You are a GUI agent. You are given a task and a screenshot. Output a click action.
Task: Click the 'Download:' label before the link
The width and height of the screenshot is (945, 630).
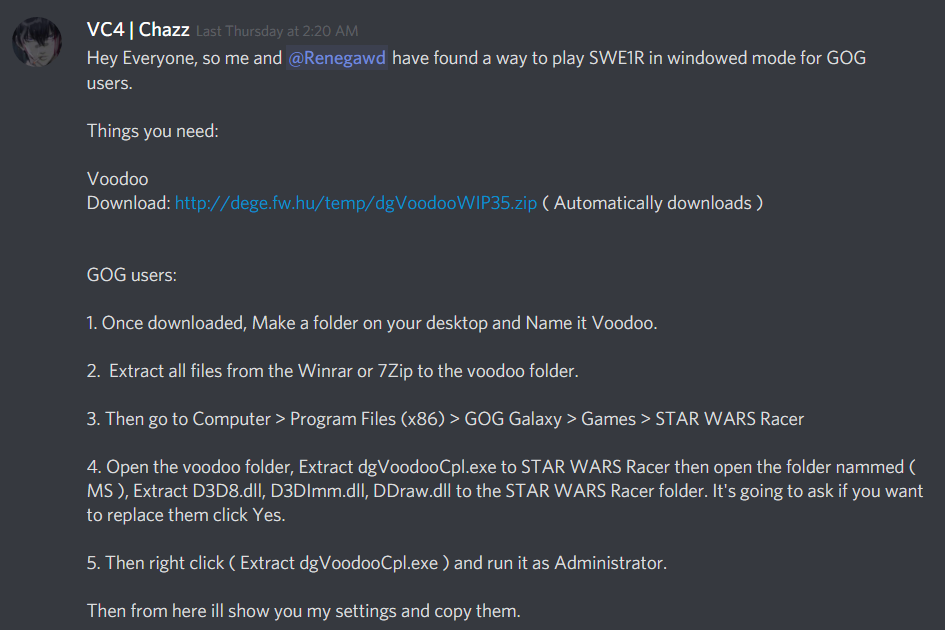pos(128,203)
